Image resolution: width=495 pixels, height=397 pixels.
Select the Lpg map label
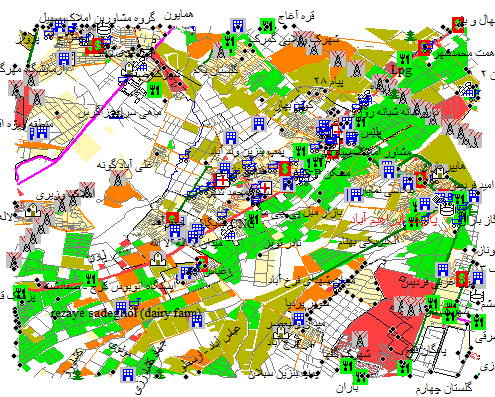(401, 70)
